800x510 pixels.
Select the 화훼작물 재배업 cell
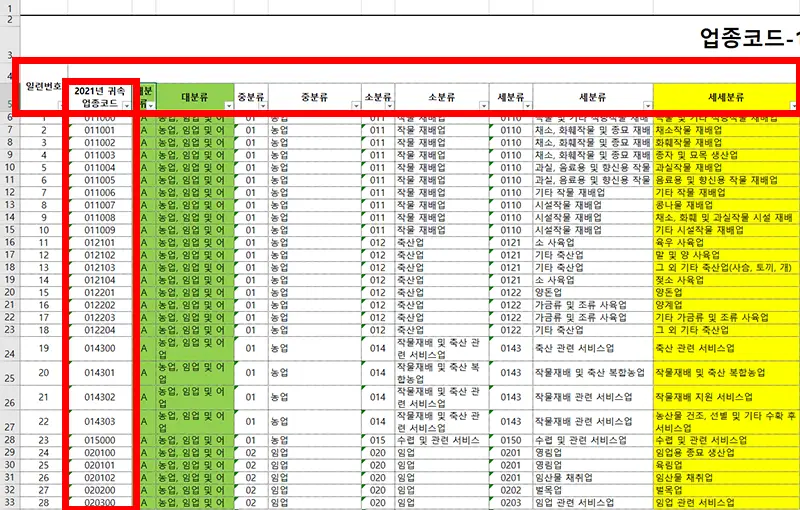tap(726, 143)
